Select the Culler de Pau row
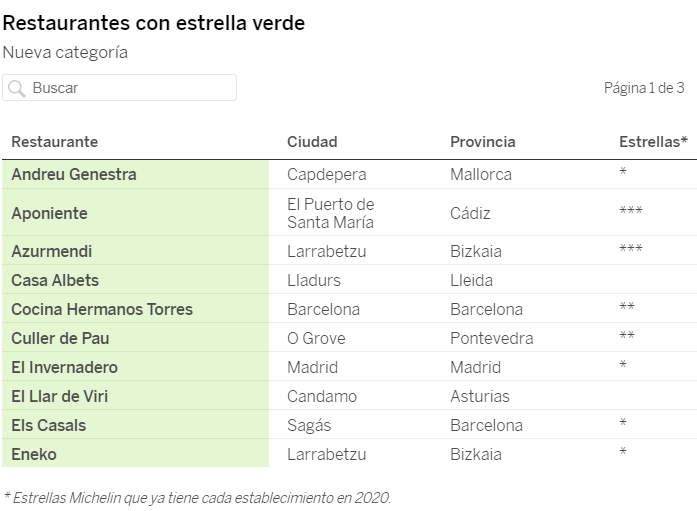Image resolution: width=697 pixels, height=511 pixels. 60,338
